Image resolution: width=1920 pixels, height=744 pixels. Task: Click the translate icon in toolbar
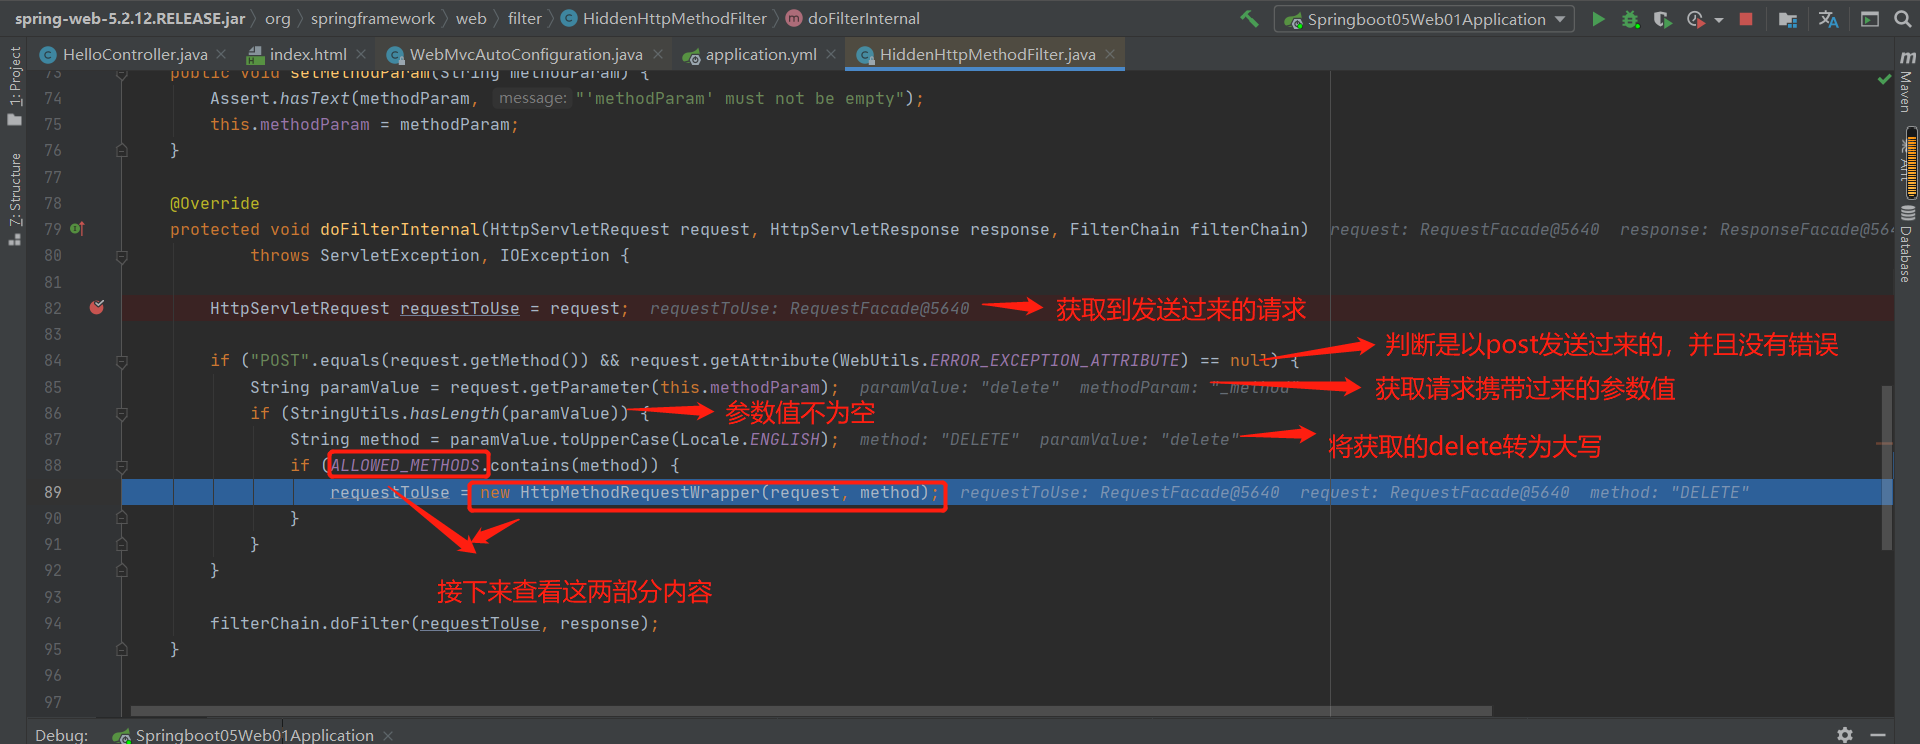pos(1828,19)
